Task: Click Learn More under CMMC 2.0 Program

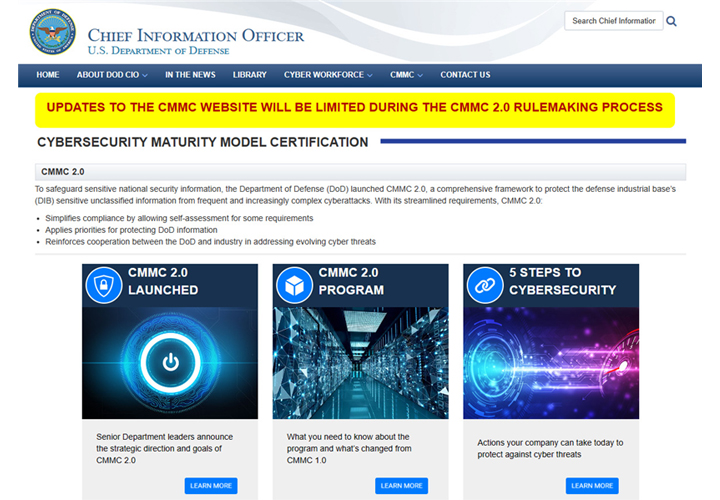Action: pyautogui.click(x=401, y=486)
